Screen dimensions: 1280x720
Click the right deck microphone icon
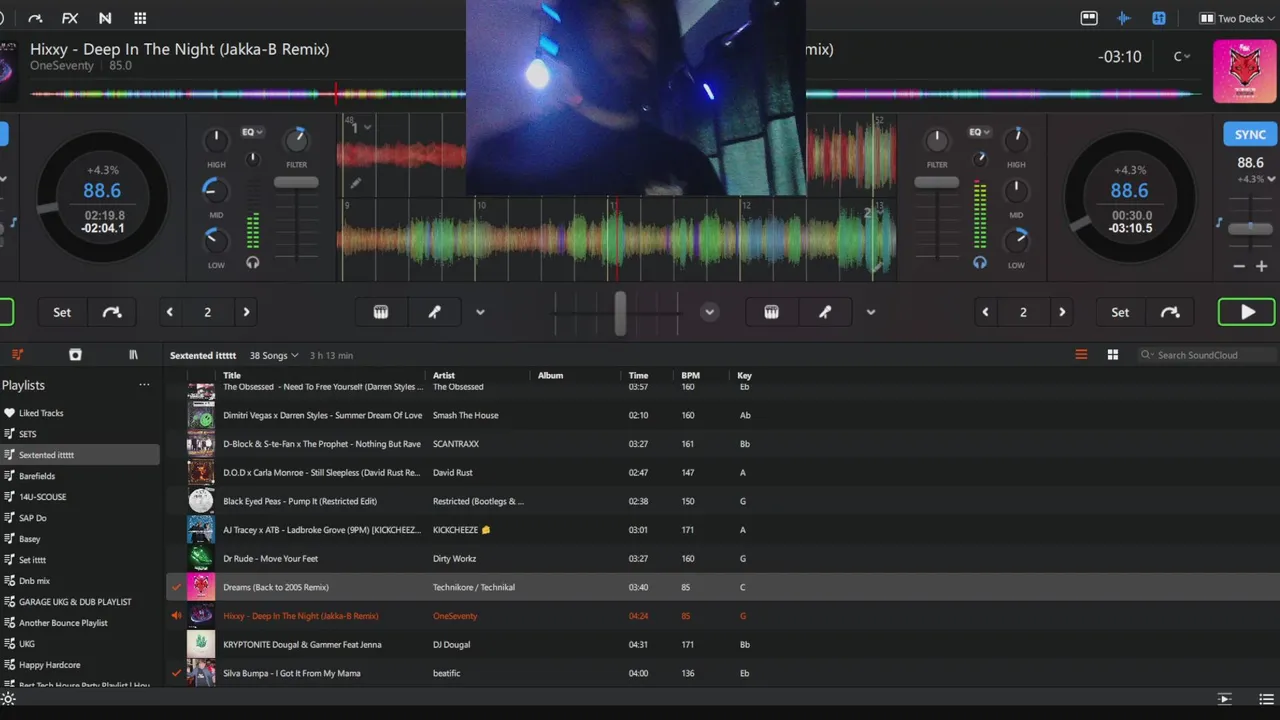click(x=825, y=312)
